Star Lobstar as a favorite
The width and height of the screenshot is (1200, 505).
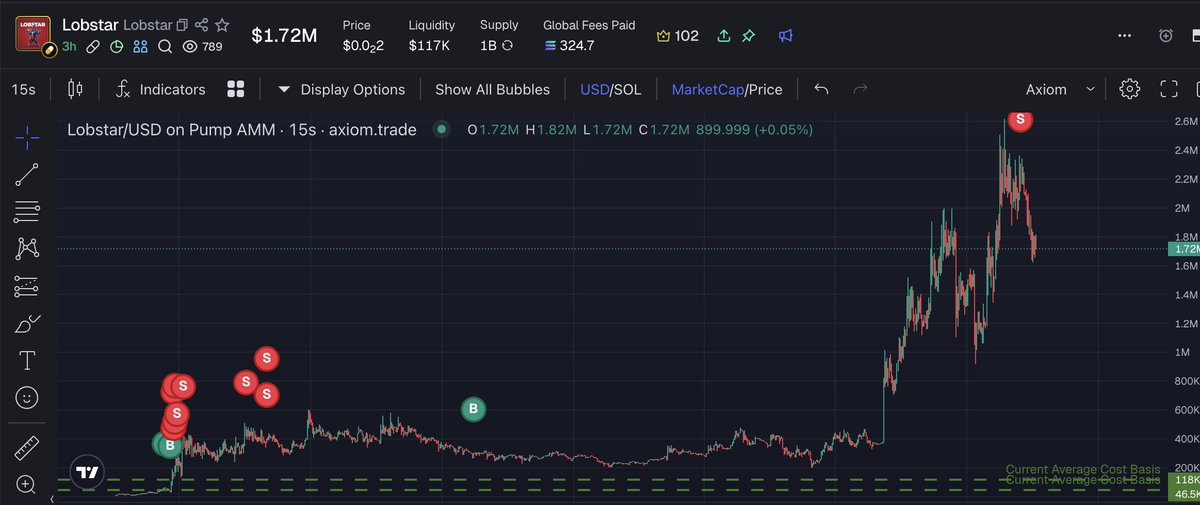coord(222,24)
